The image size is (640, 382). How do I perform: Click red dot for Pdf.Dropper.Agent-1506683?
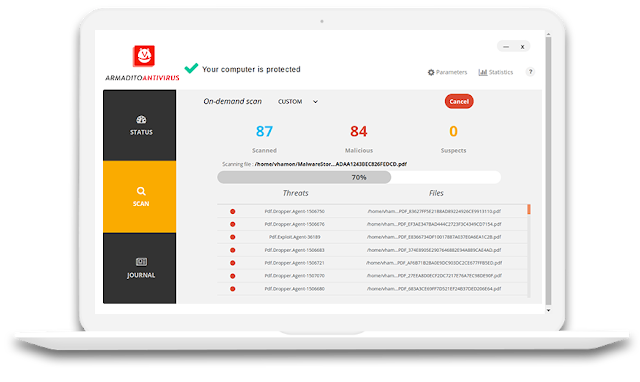click(x=233, y=250)
